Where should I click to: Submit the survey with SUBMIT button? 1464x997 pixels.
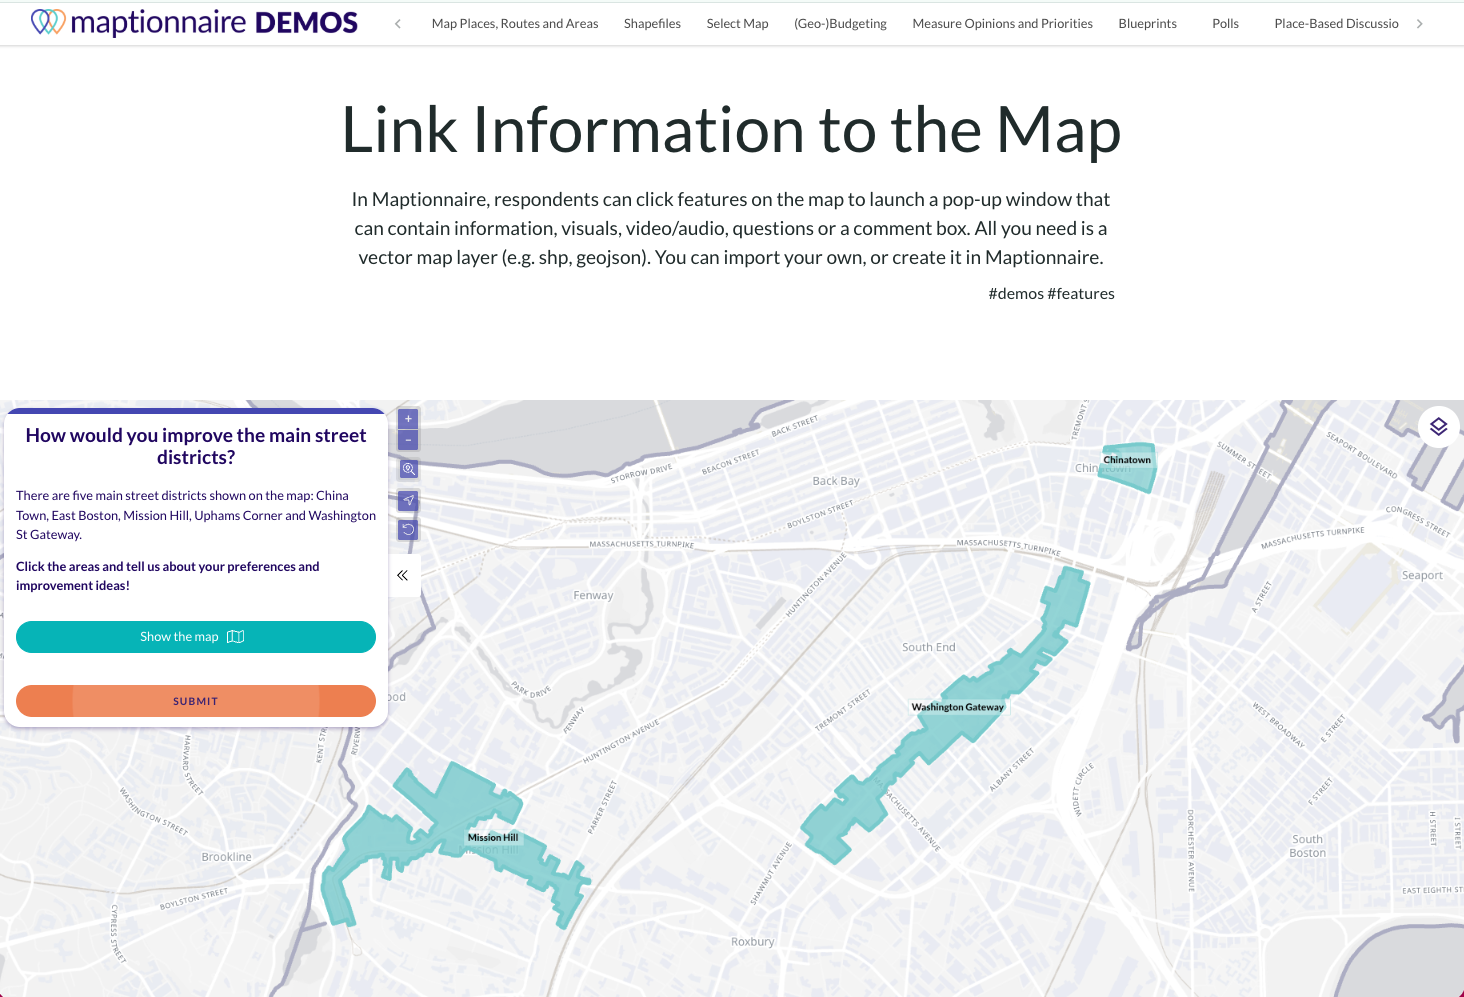[196, 701]
